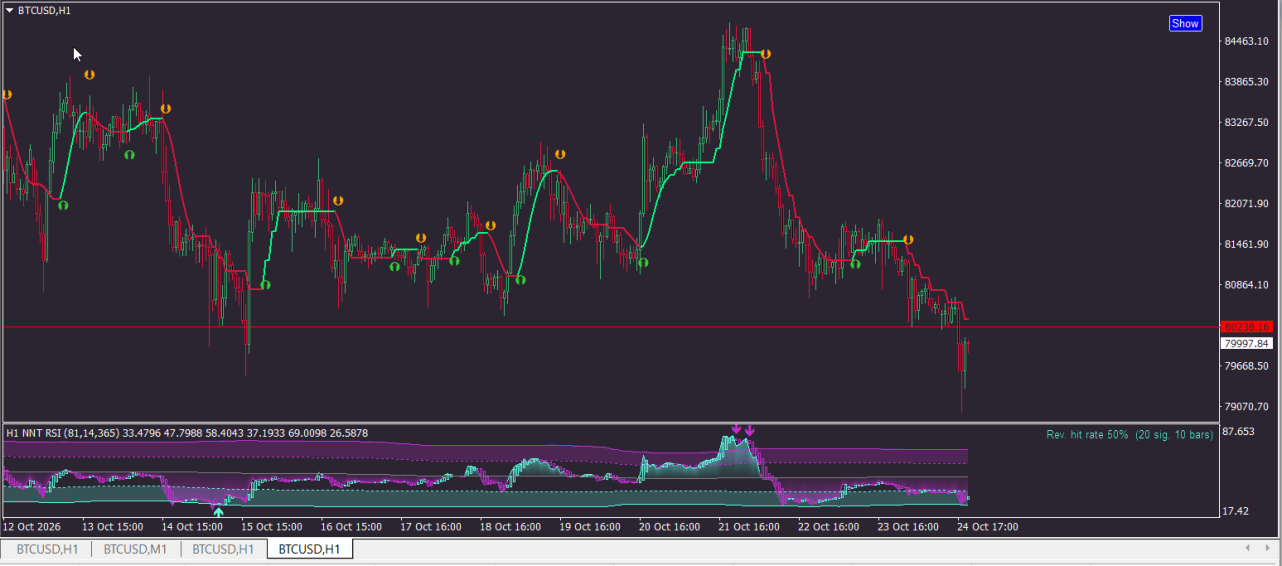1282x566 pixels.
Task: Click the orange marker above the 19 Oct green peak
Action: 560,154
